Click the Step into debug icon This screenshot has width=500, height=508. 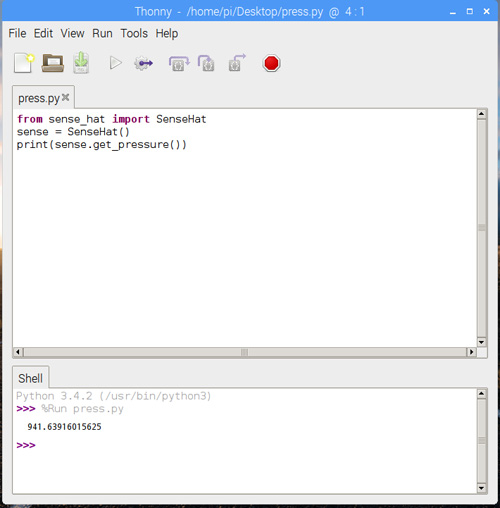(206, 63)
